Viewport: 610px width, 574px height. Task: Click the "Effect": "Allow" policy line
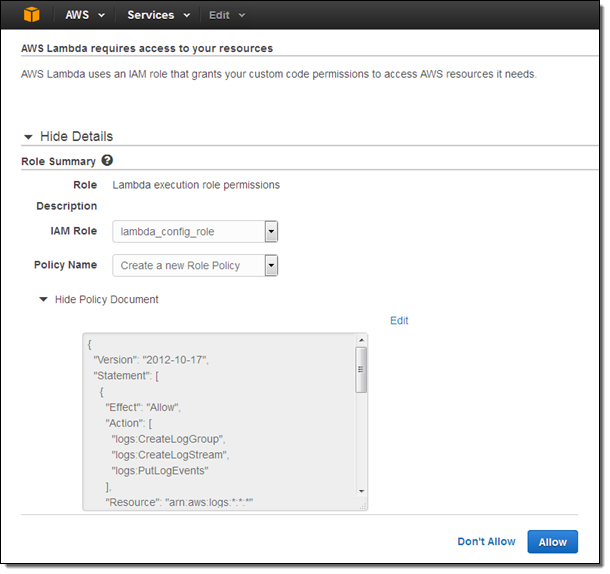point(147,407)
